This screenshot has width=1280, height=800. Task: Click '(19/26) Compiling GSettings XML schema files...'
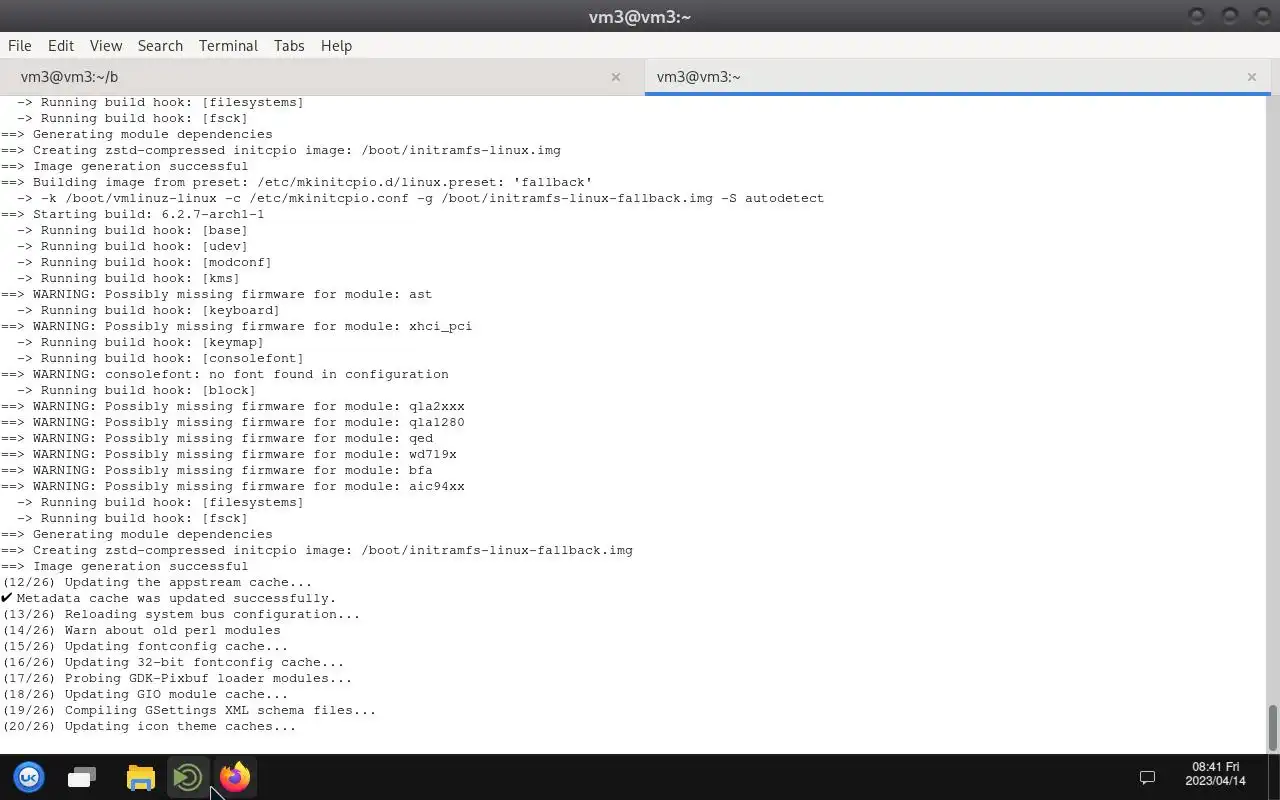click(x=189, y=710)
